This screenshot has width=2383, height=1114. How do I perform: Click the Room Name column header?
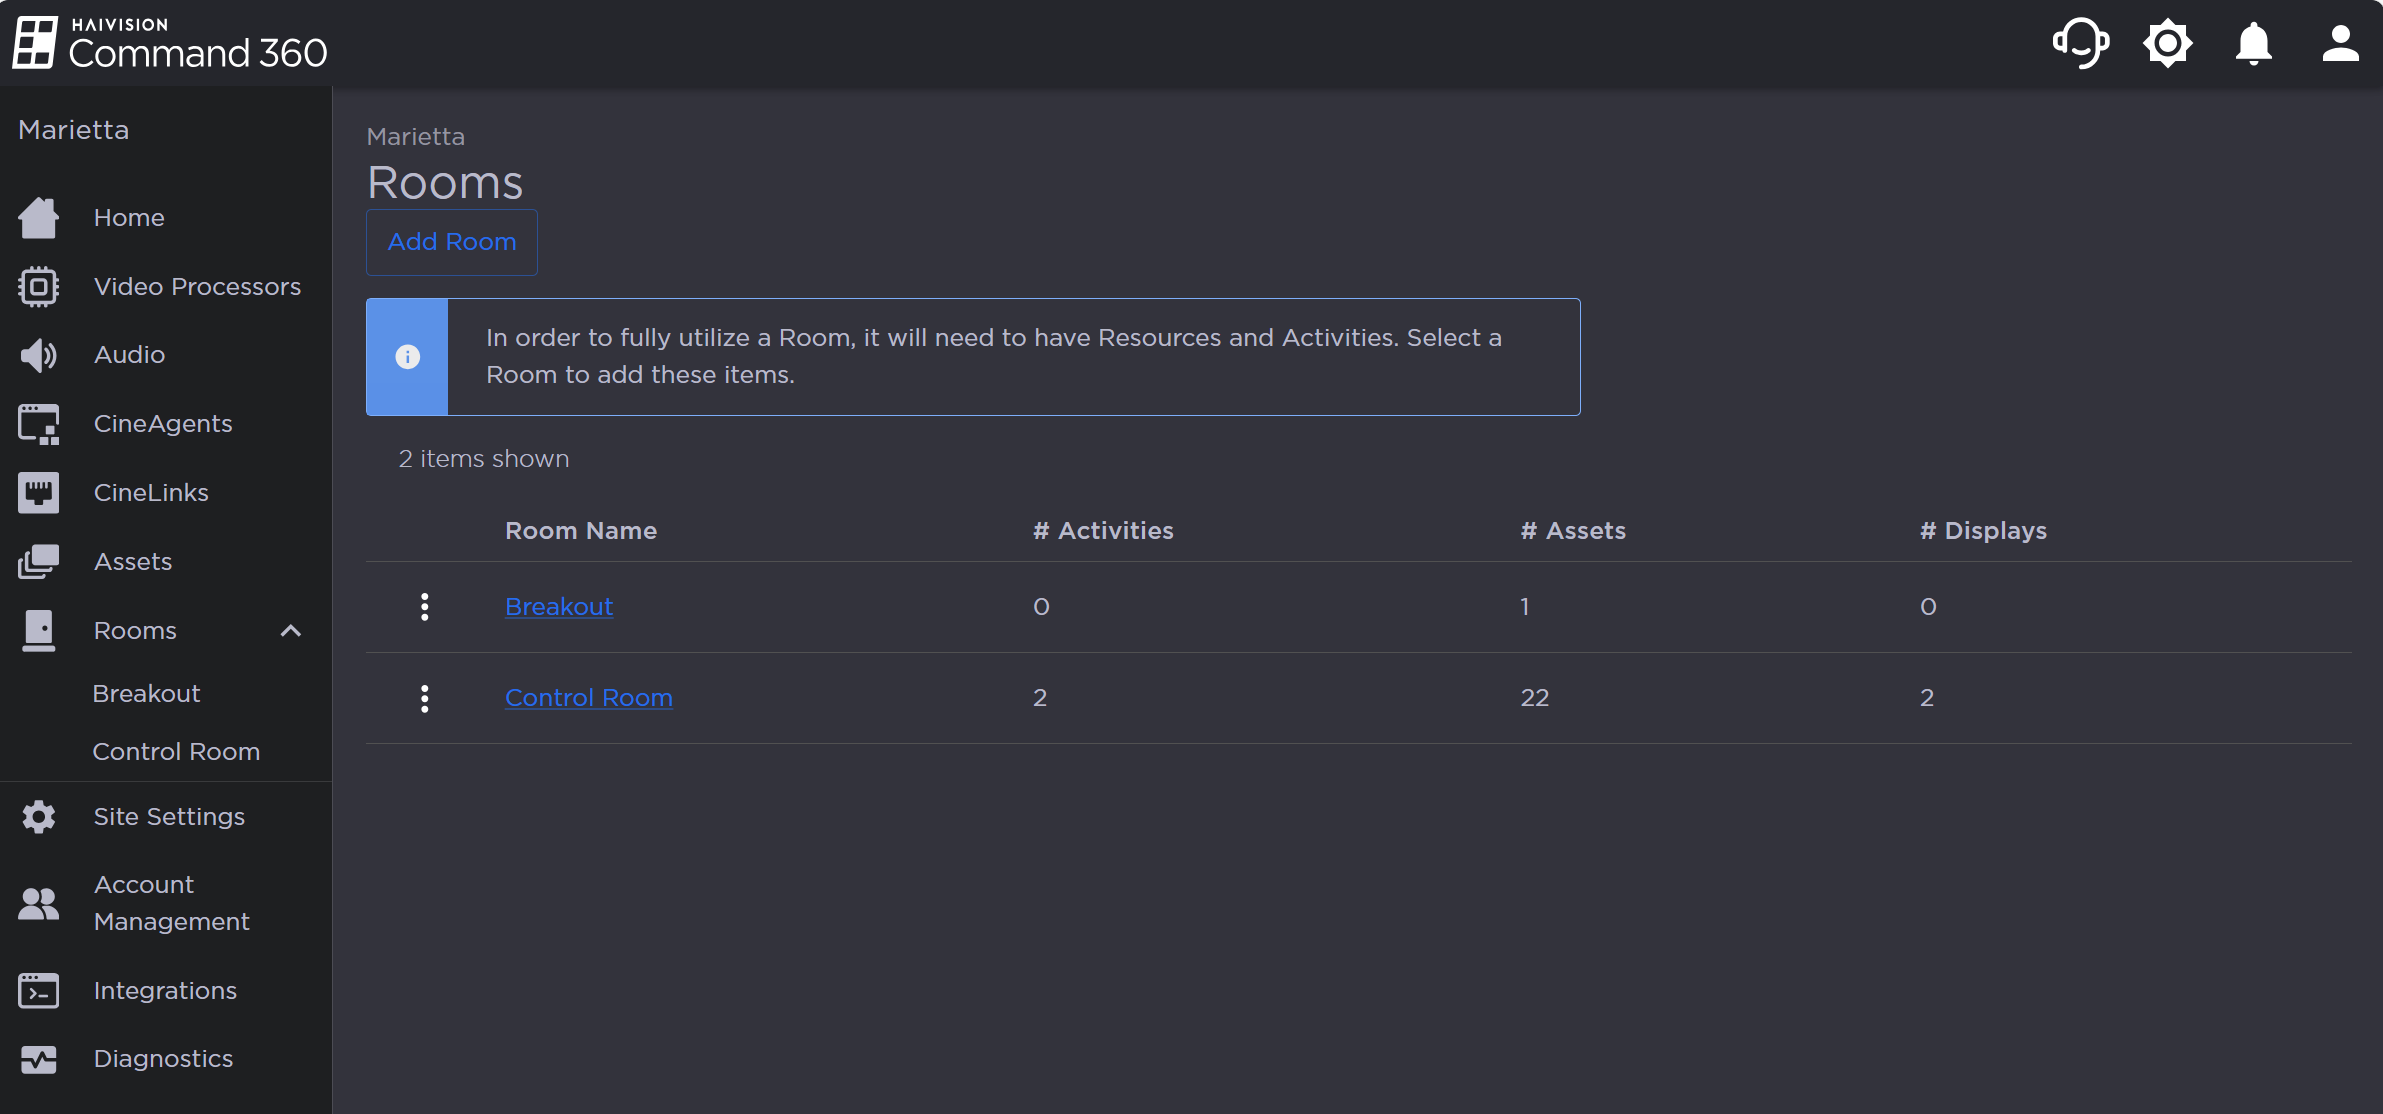(x=580, y=531)
